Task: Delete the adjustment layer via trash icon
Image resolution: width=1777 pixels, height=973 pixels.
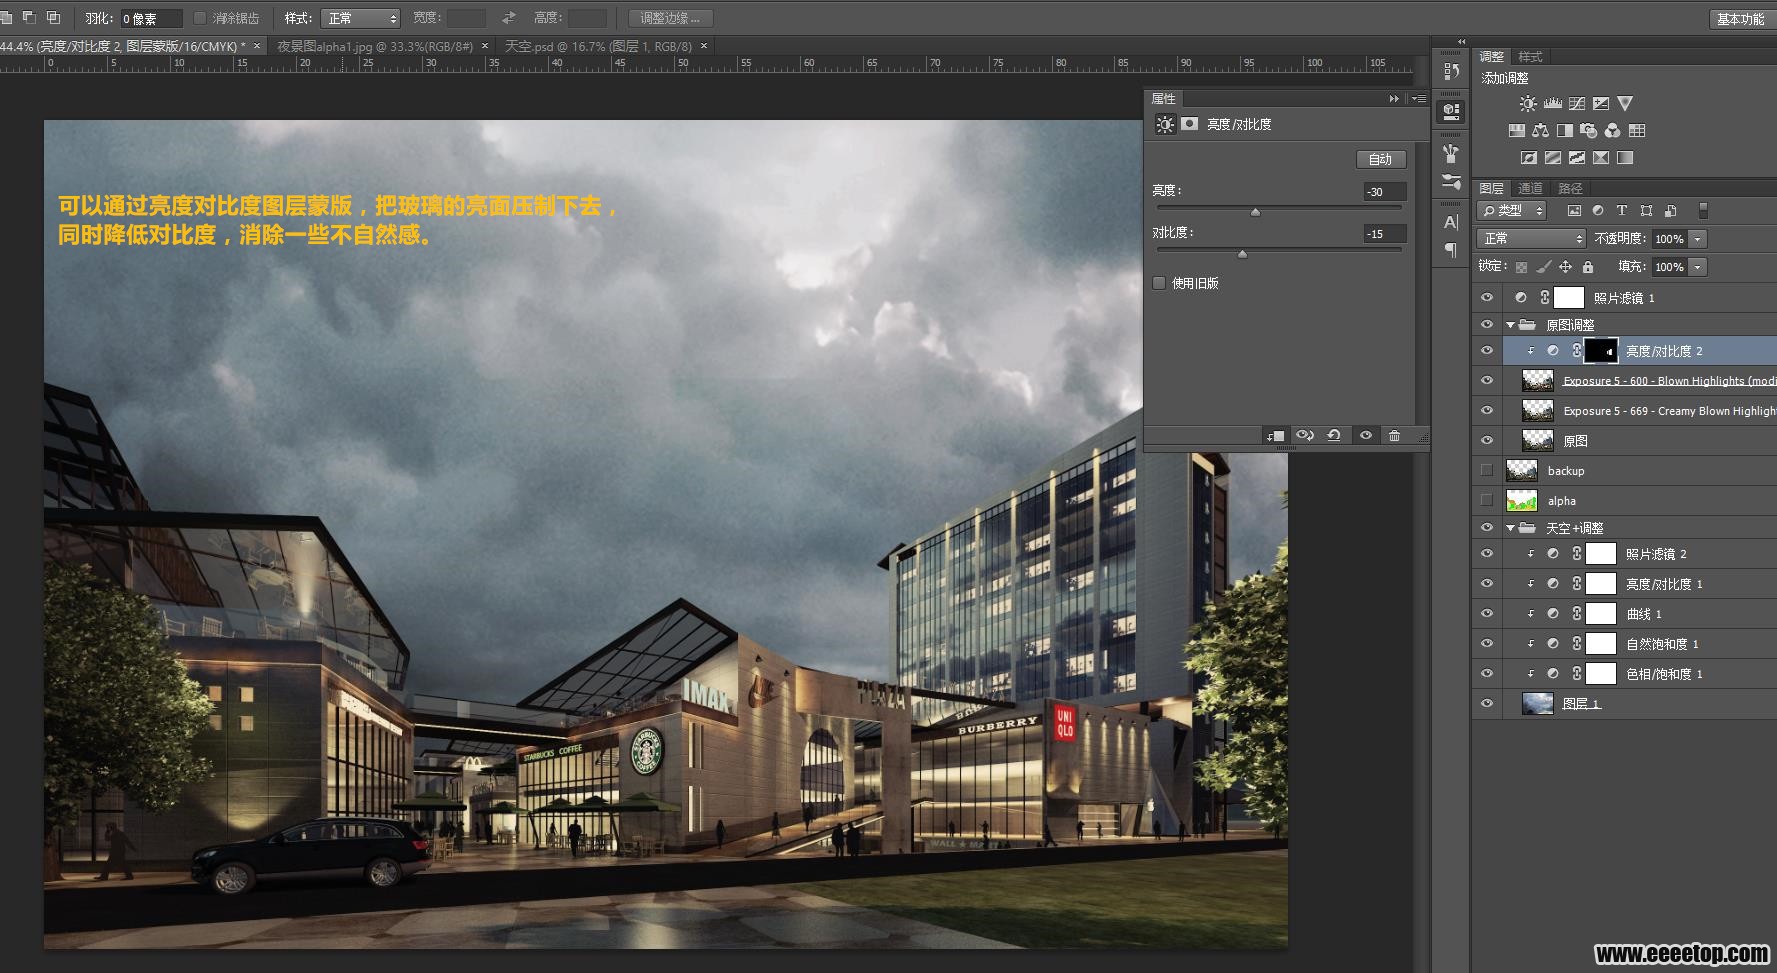Action: point(1394,435)
